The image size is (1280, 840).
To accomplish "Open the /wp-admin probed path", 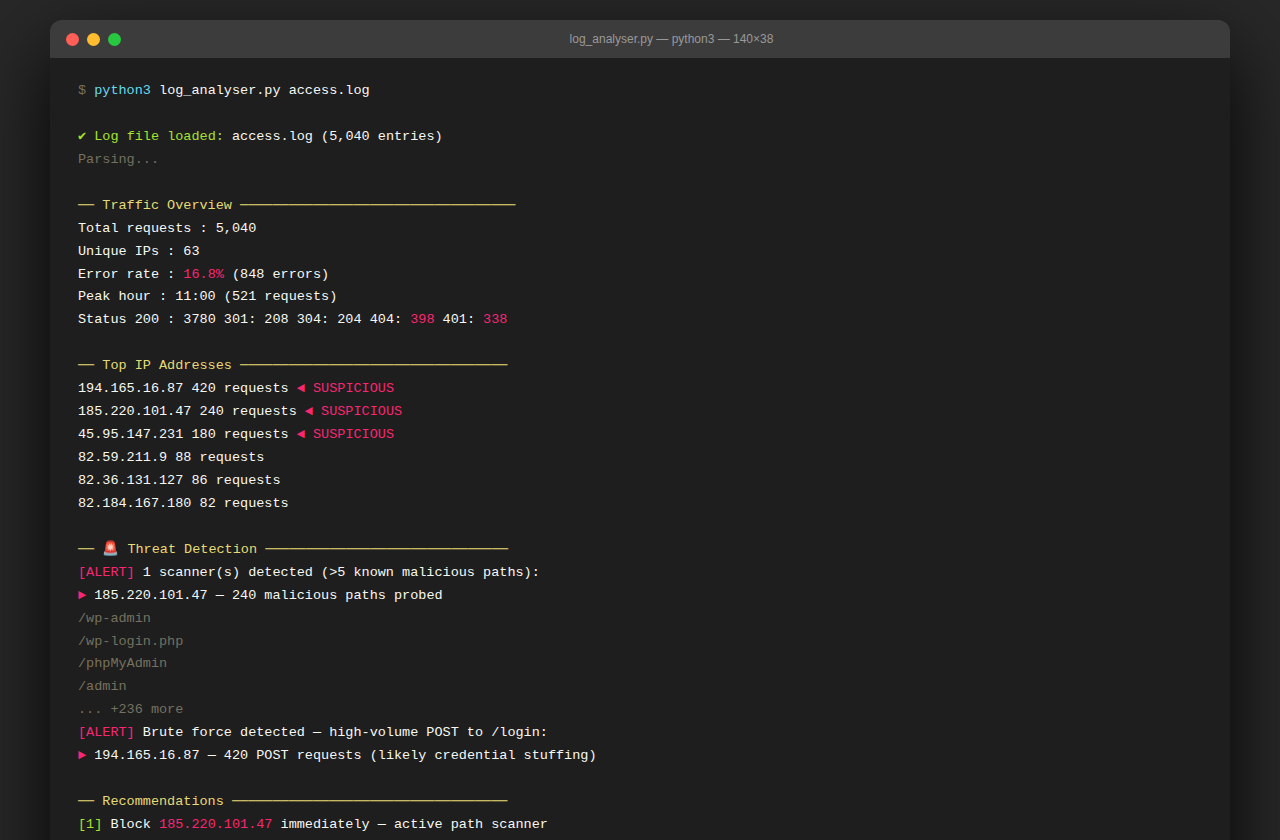I will 114,617.
